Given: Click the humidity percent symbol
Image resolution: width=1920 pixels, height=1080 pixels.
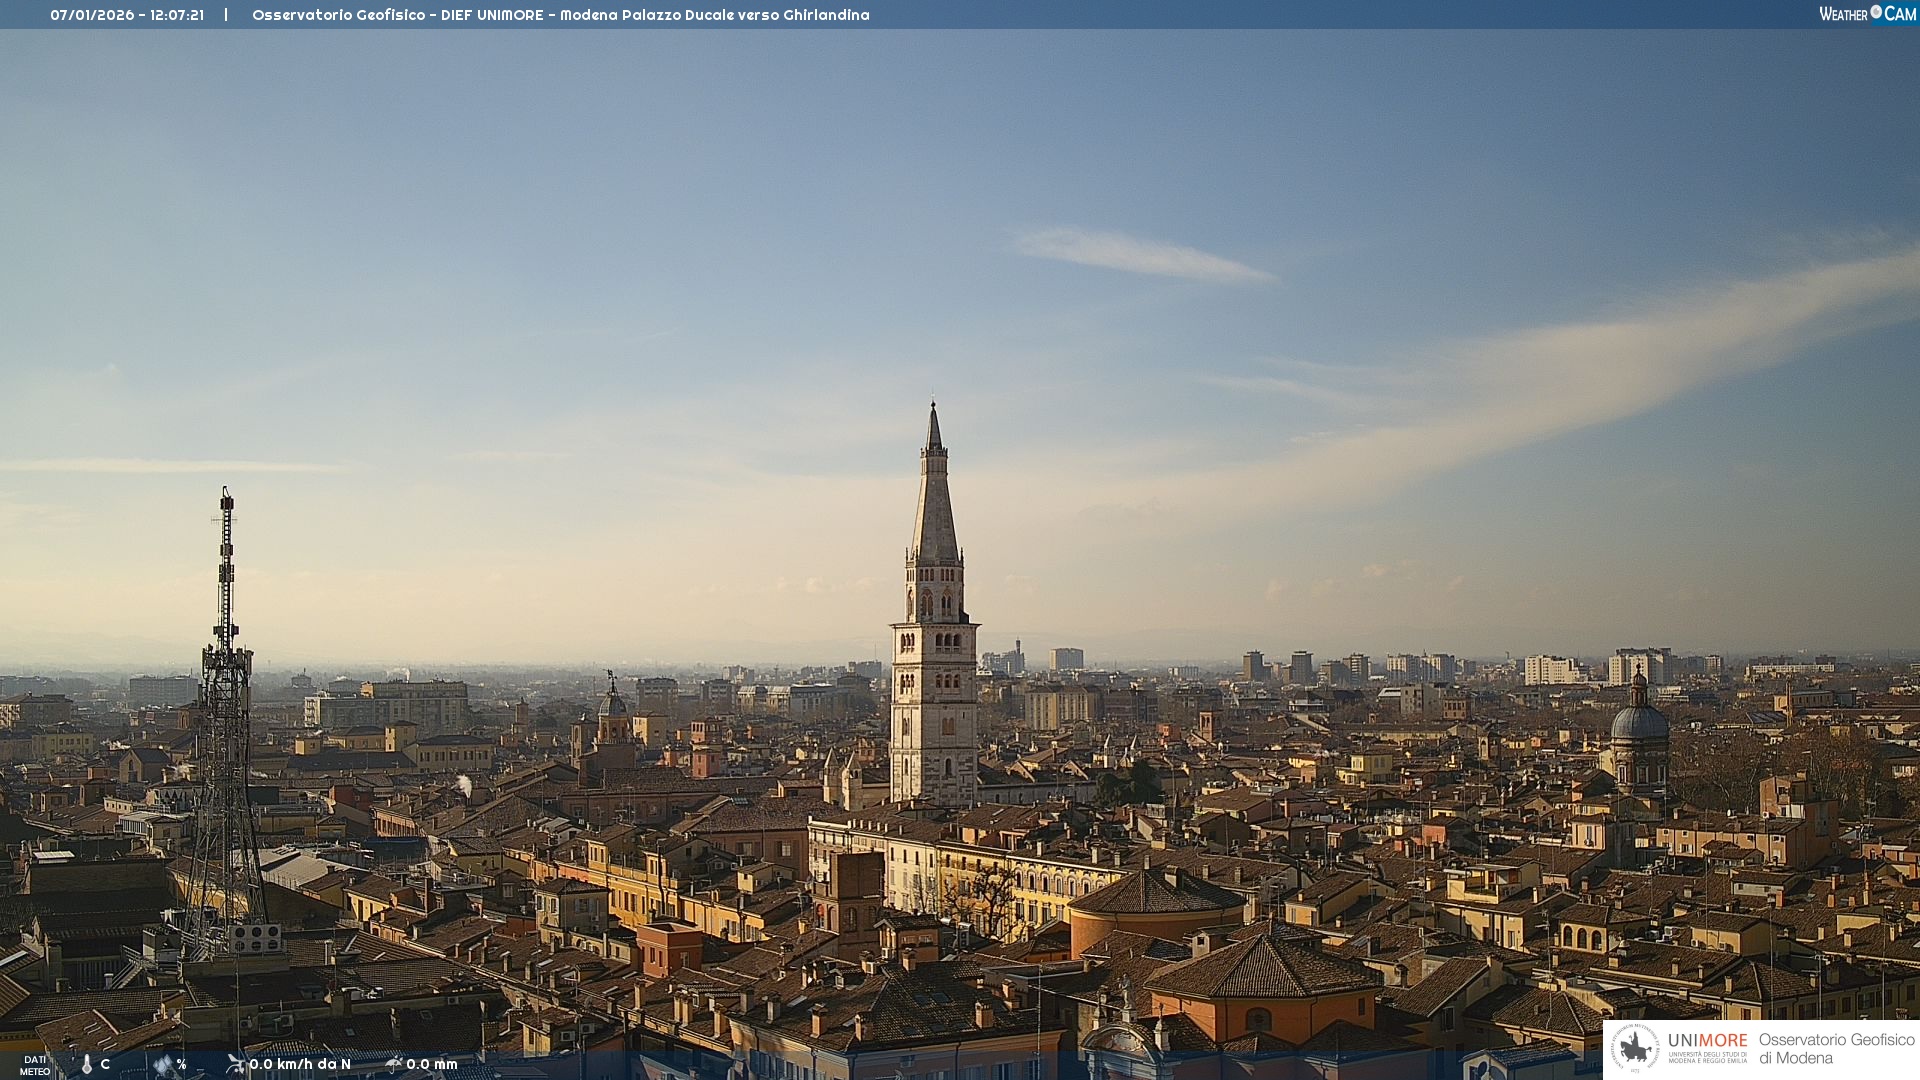Looking at the screenshot, I should coord(182,1065).
